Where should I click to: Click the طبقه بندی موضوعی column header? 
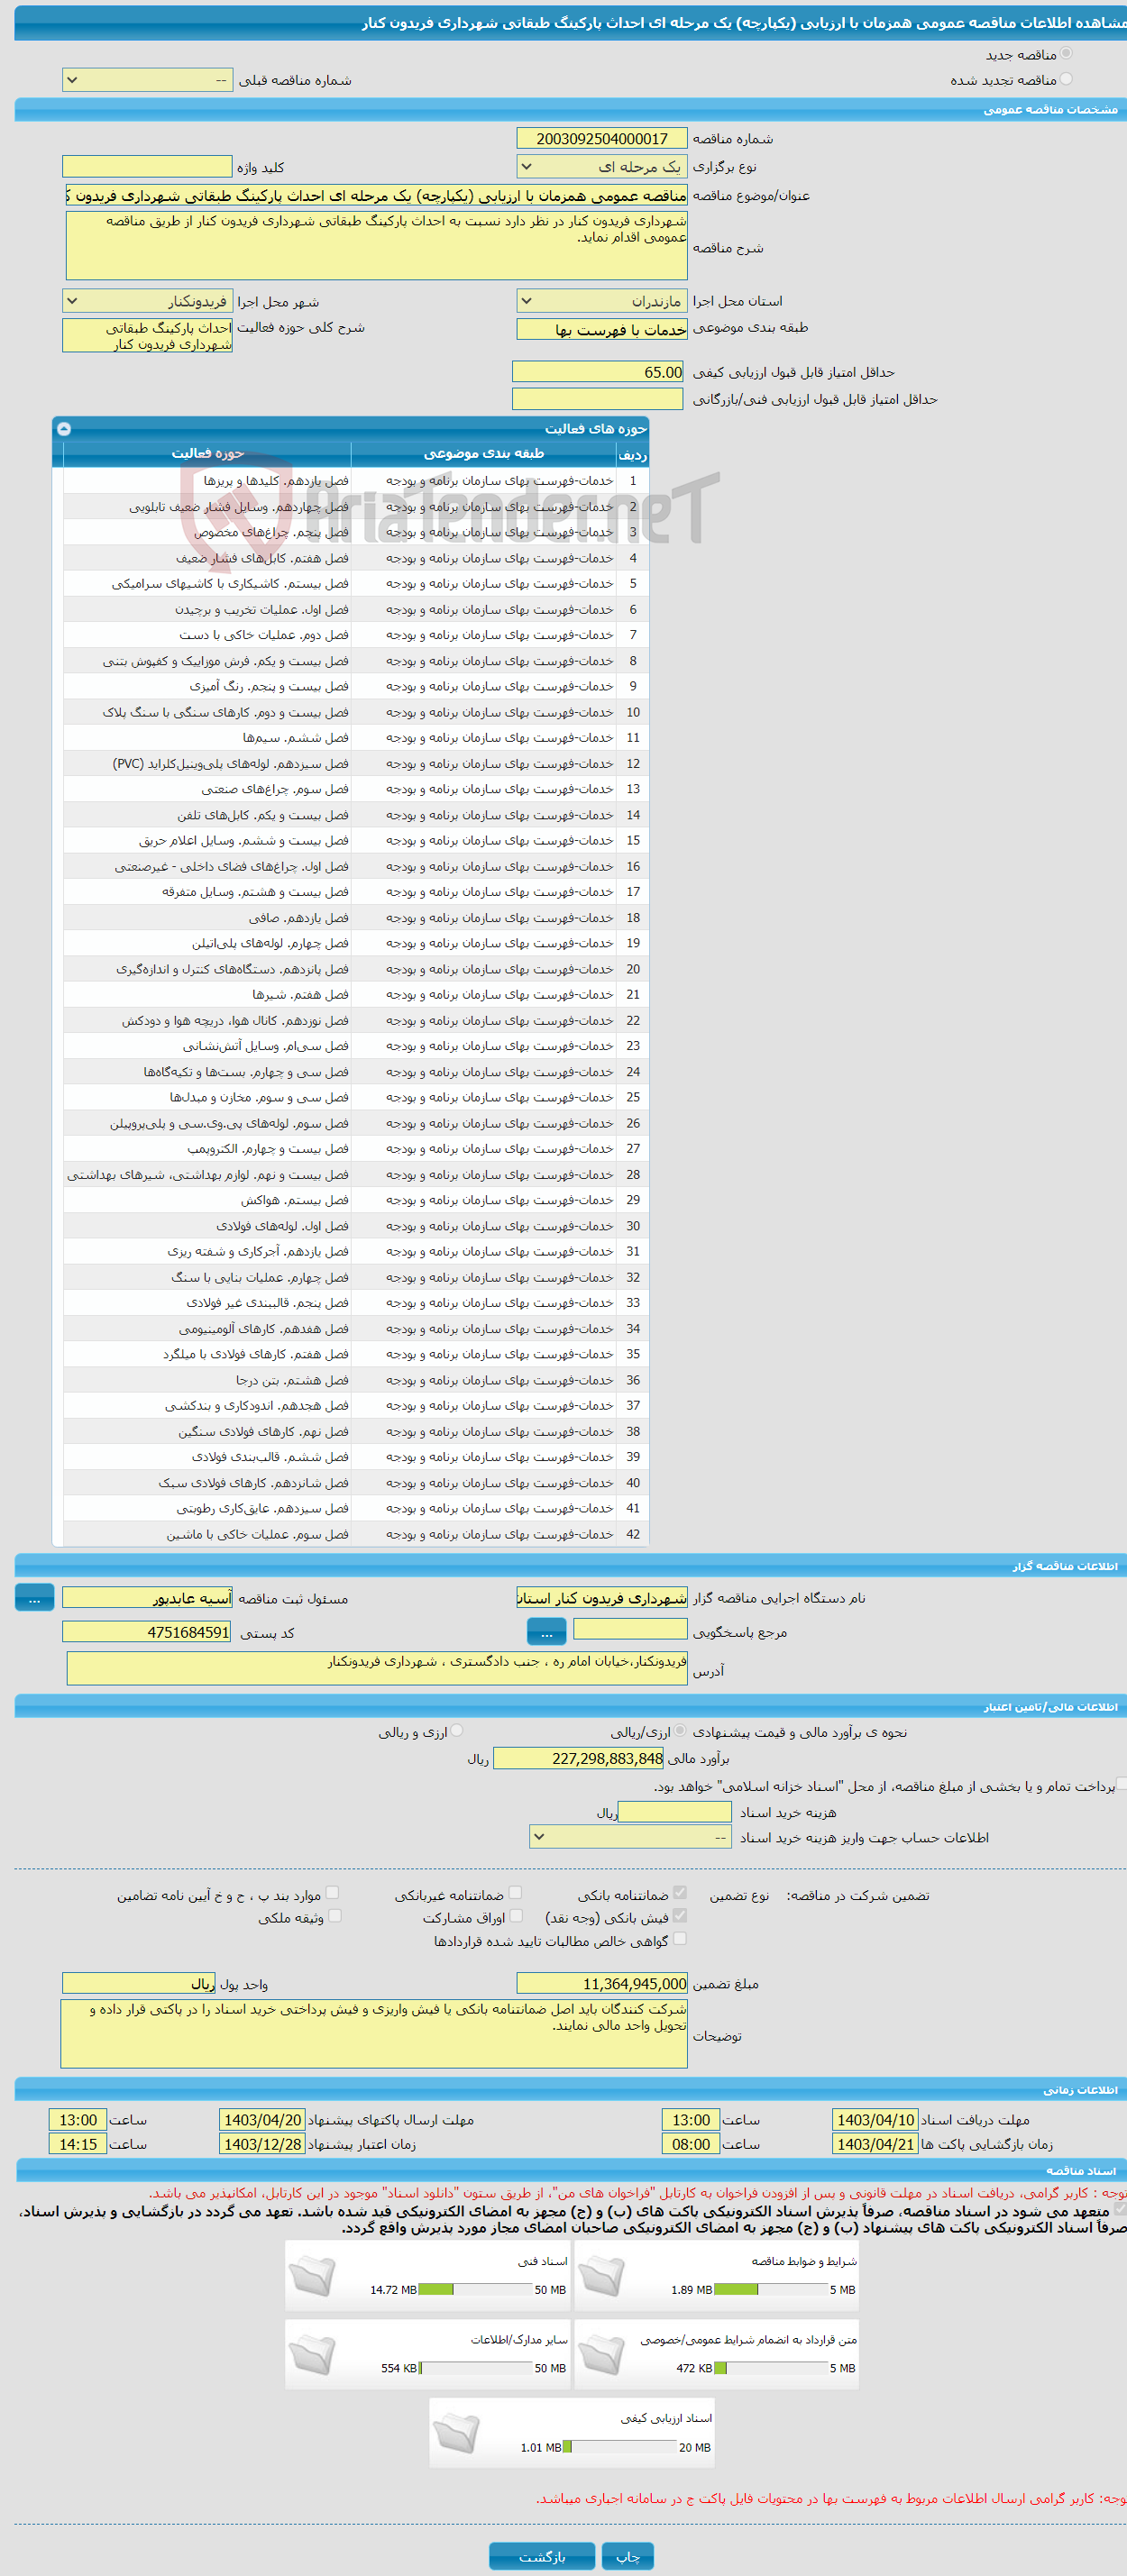[x=484, y=454]
